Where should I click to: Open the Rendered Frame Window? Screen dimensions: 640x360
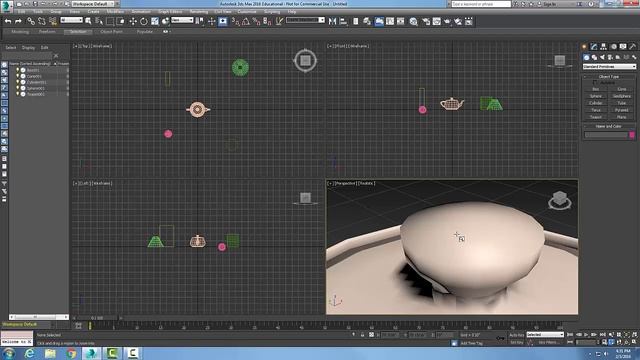click(x=437, y=21)
